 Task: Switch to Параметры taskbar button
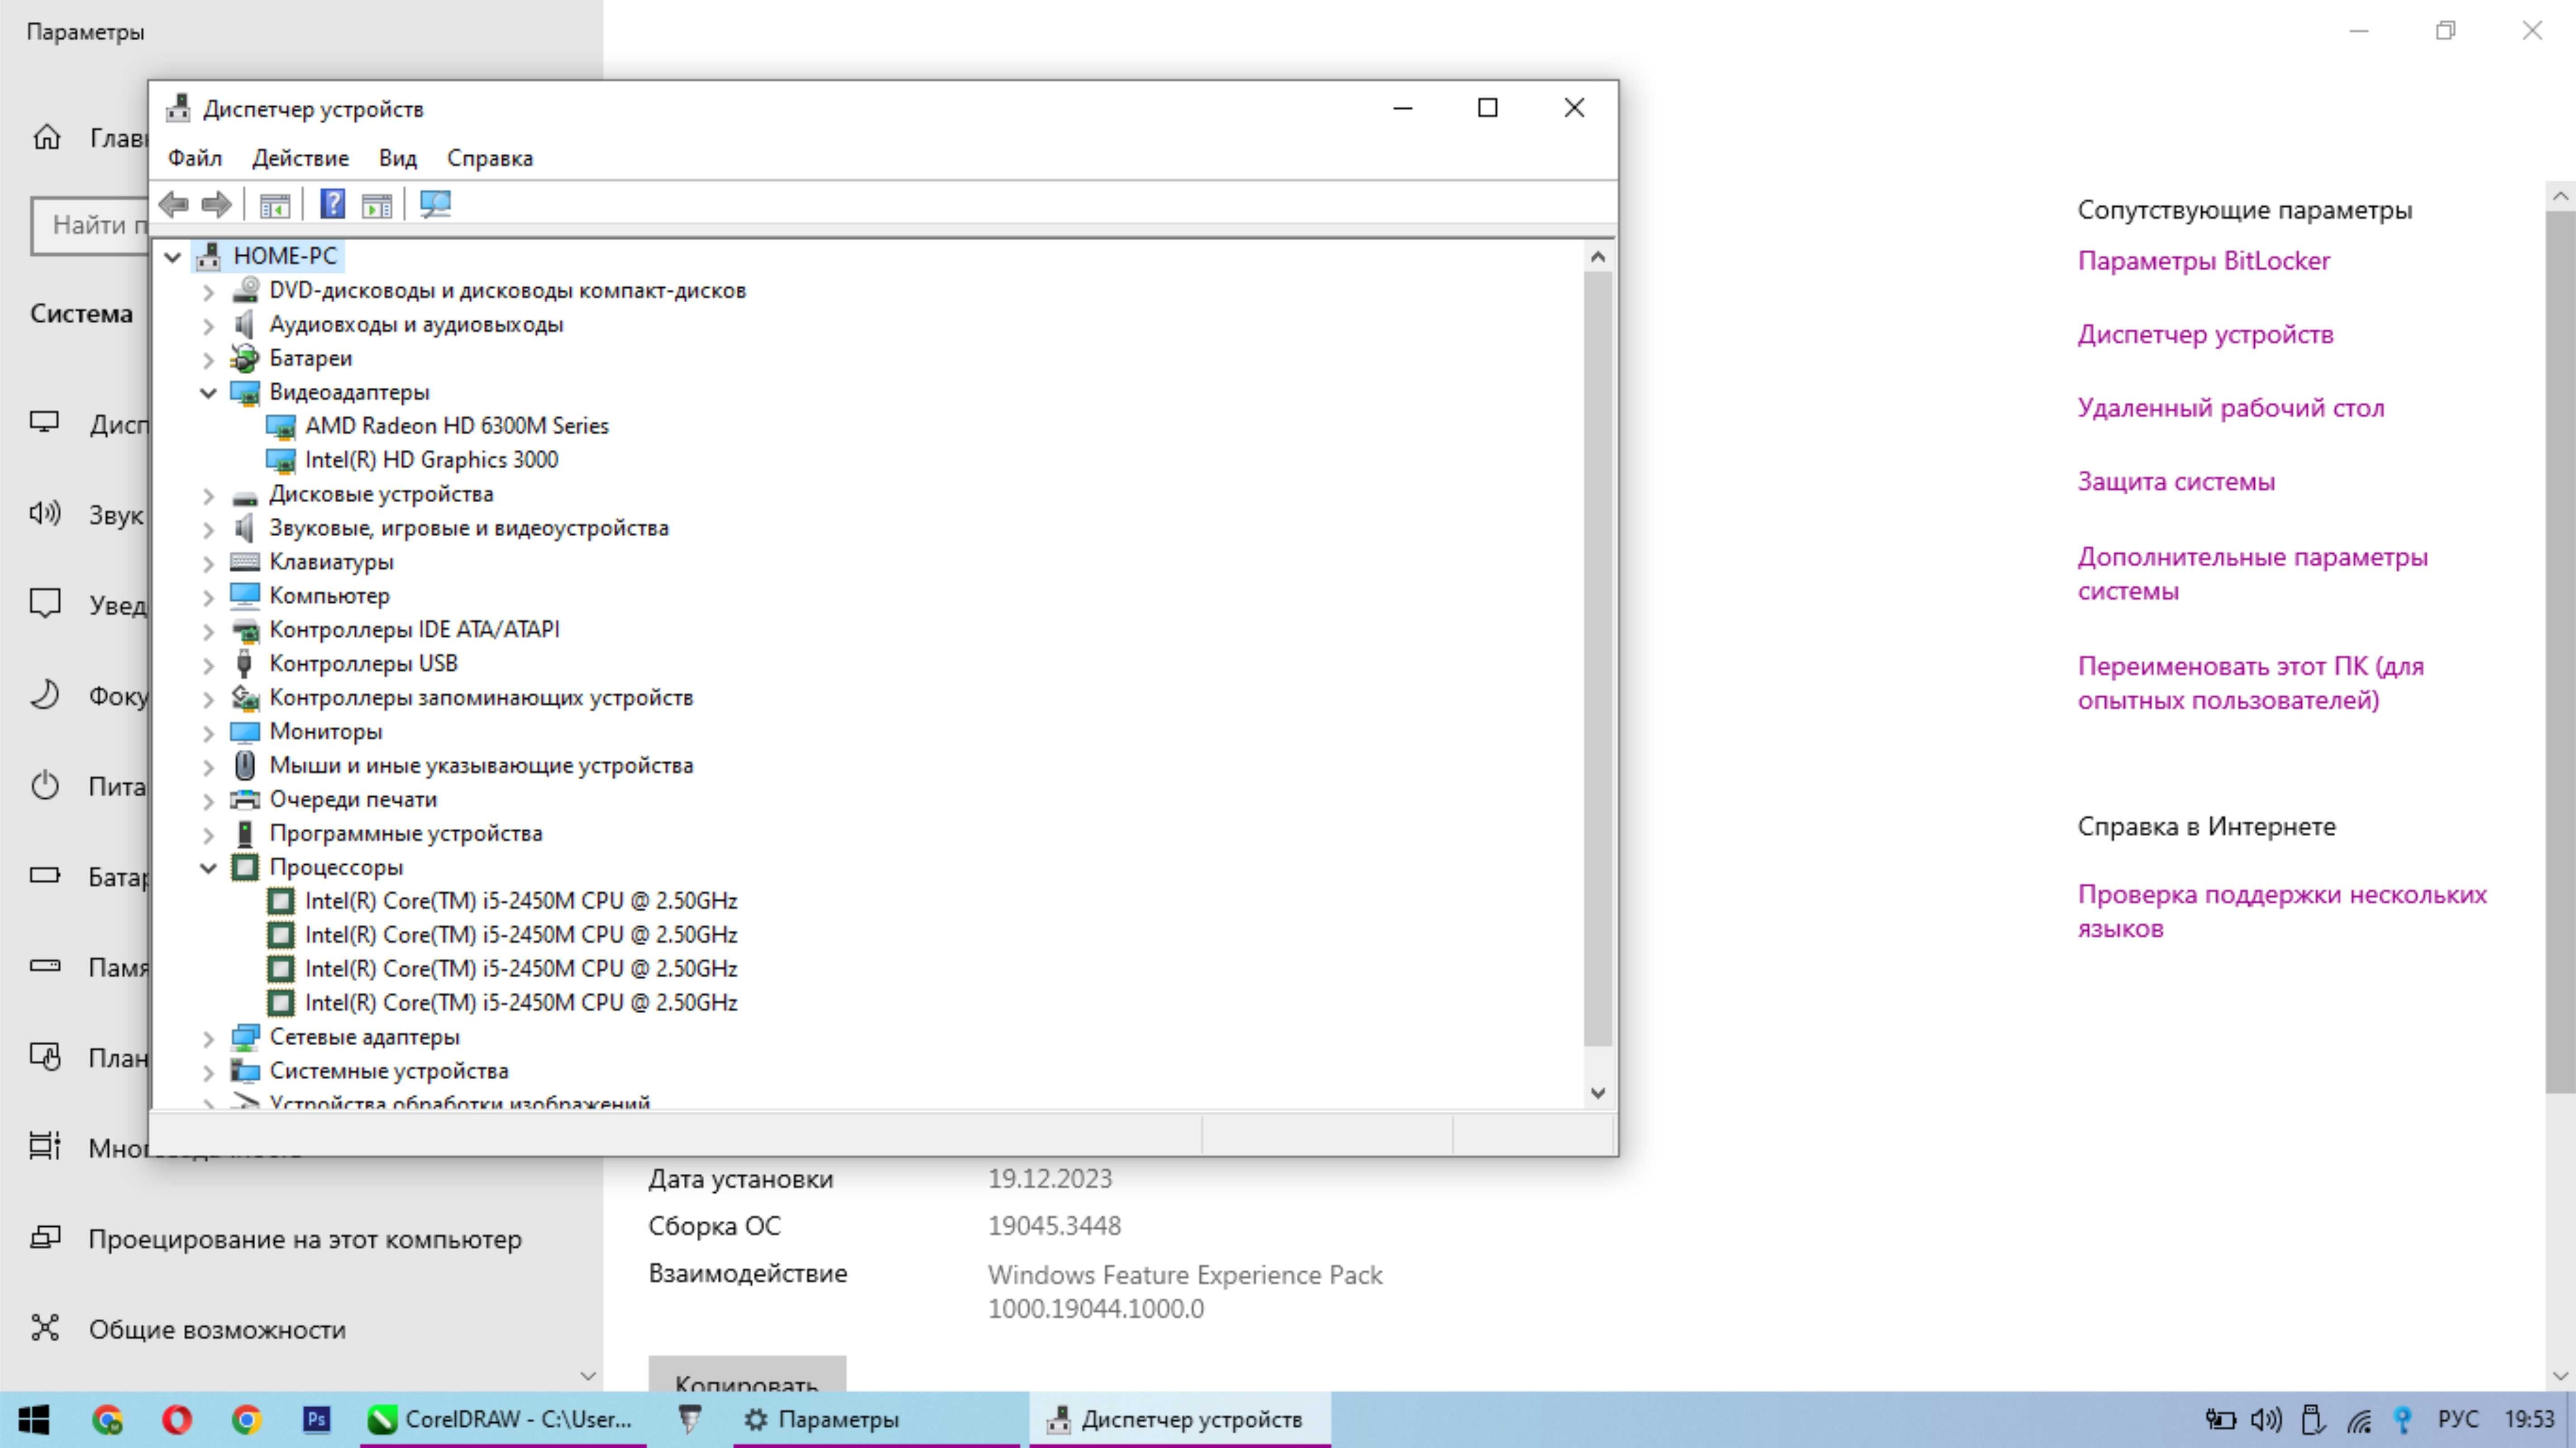(x=876, y=1420)
